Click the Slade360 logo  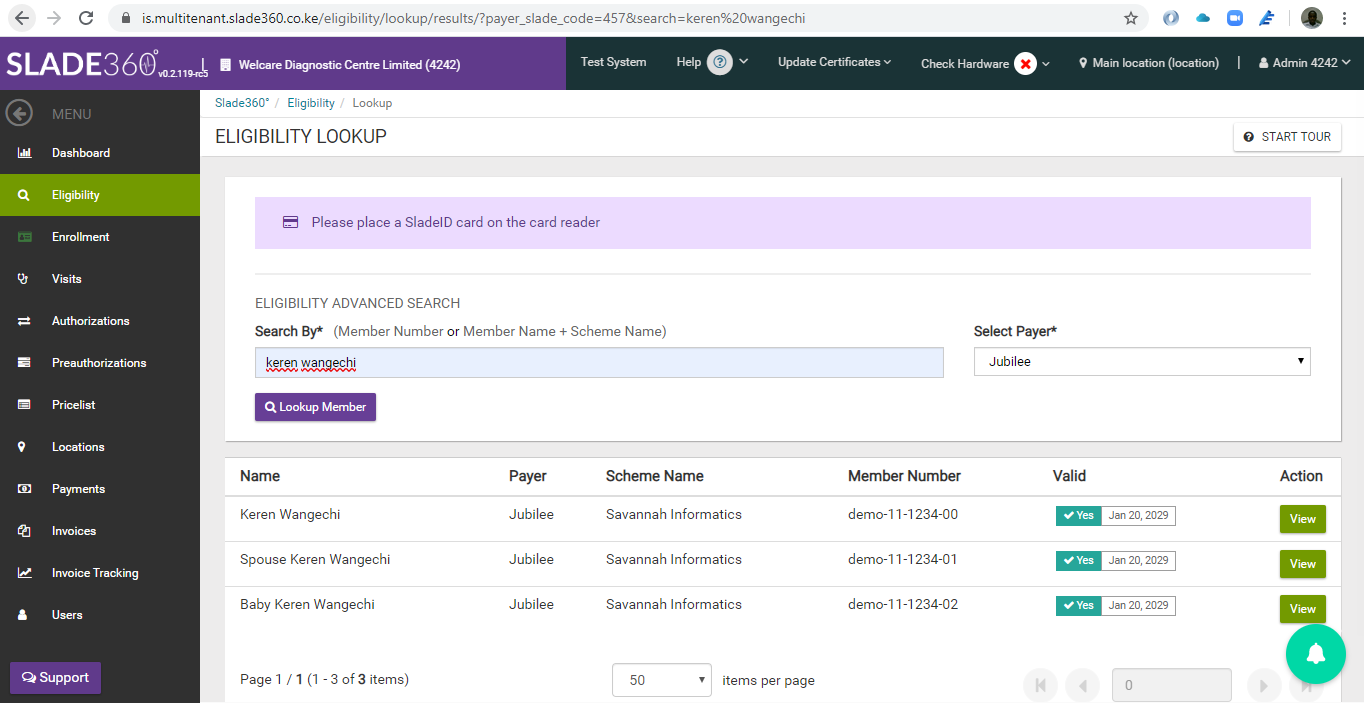81,64
